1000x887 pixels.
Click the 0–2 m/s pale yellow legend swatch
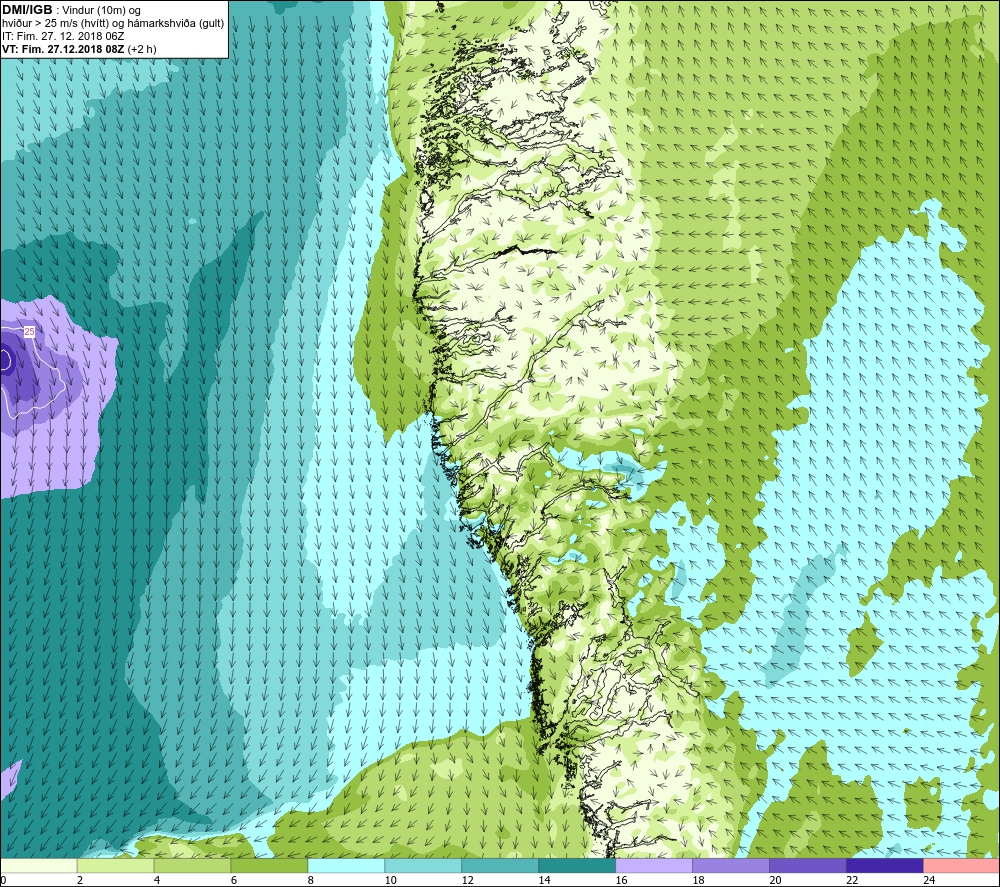coord(39,865)
